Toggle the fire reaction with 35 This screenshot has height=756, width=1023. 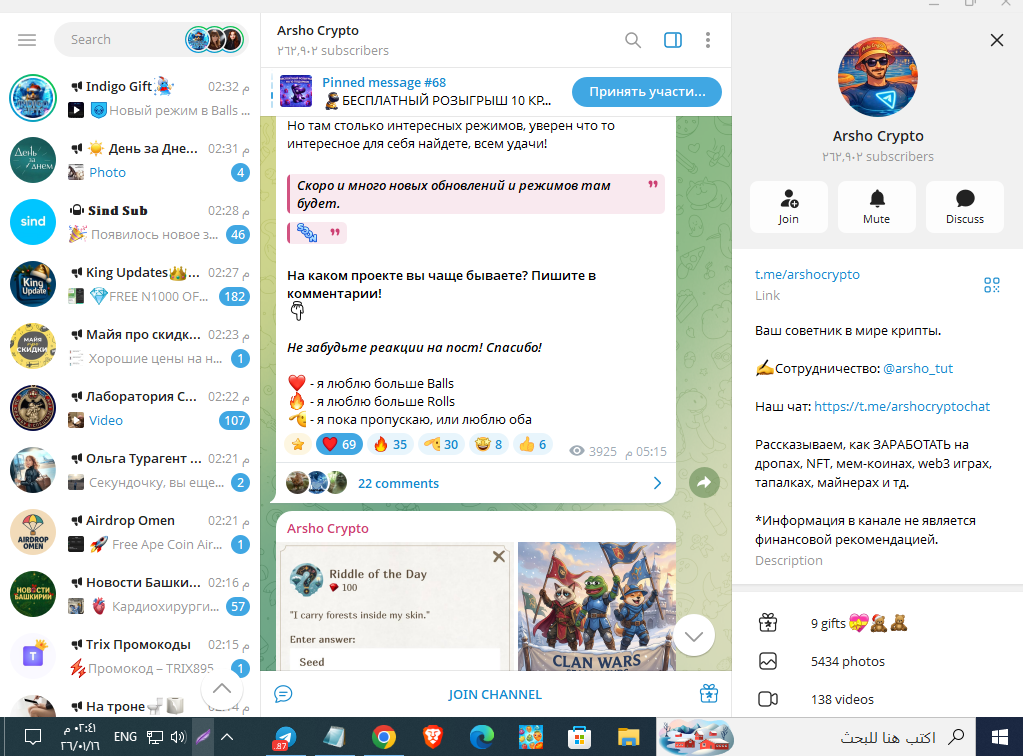point(390,444)
